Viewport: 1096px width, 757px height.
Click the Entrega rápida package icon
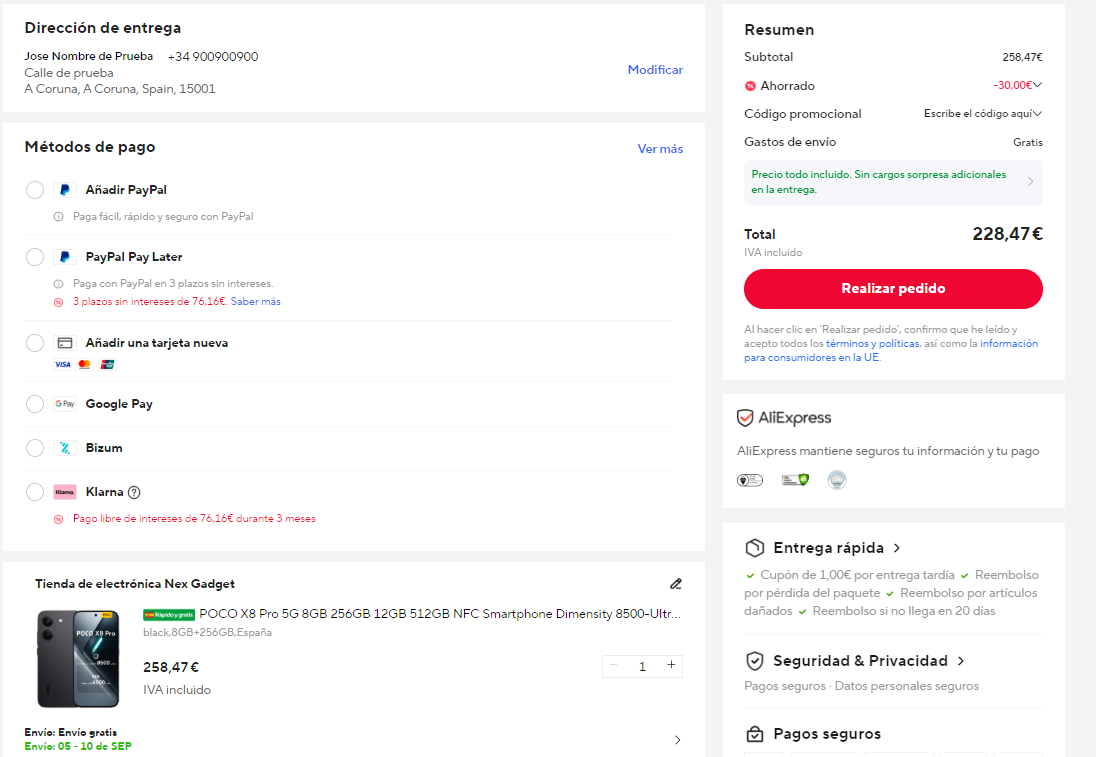[x=755, y=548]
